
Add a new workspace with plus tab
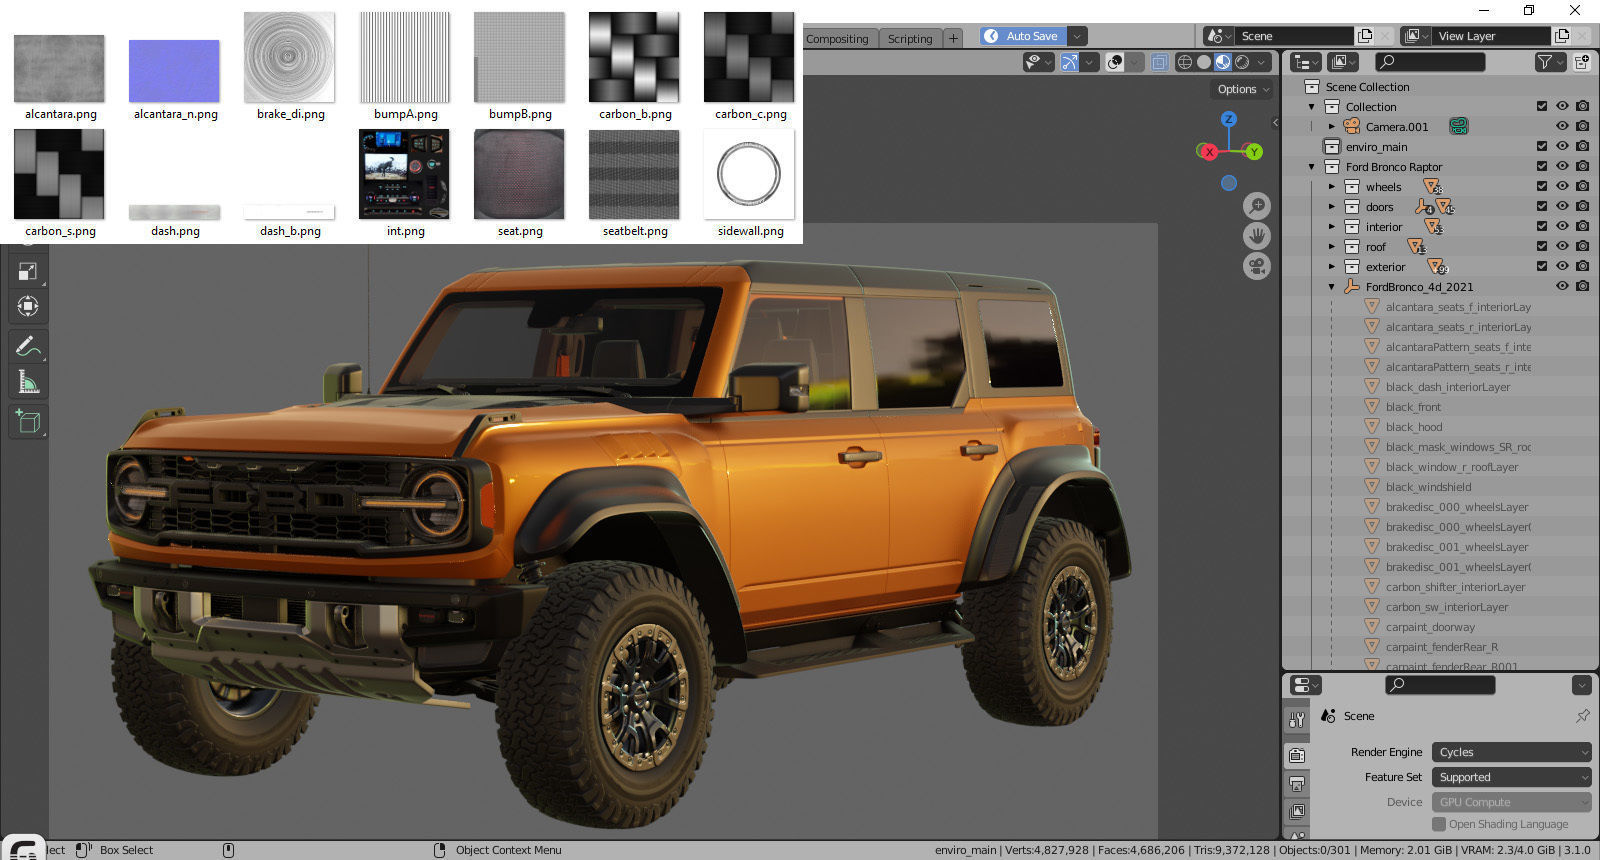point(953,39)
